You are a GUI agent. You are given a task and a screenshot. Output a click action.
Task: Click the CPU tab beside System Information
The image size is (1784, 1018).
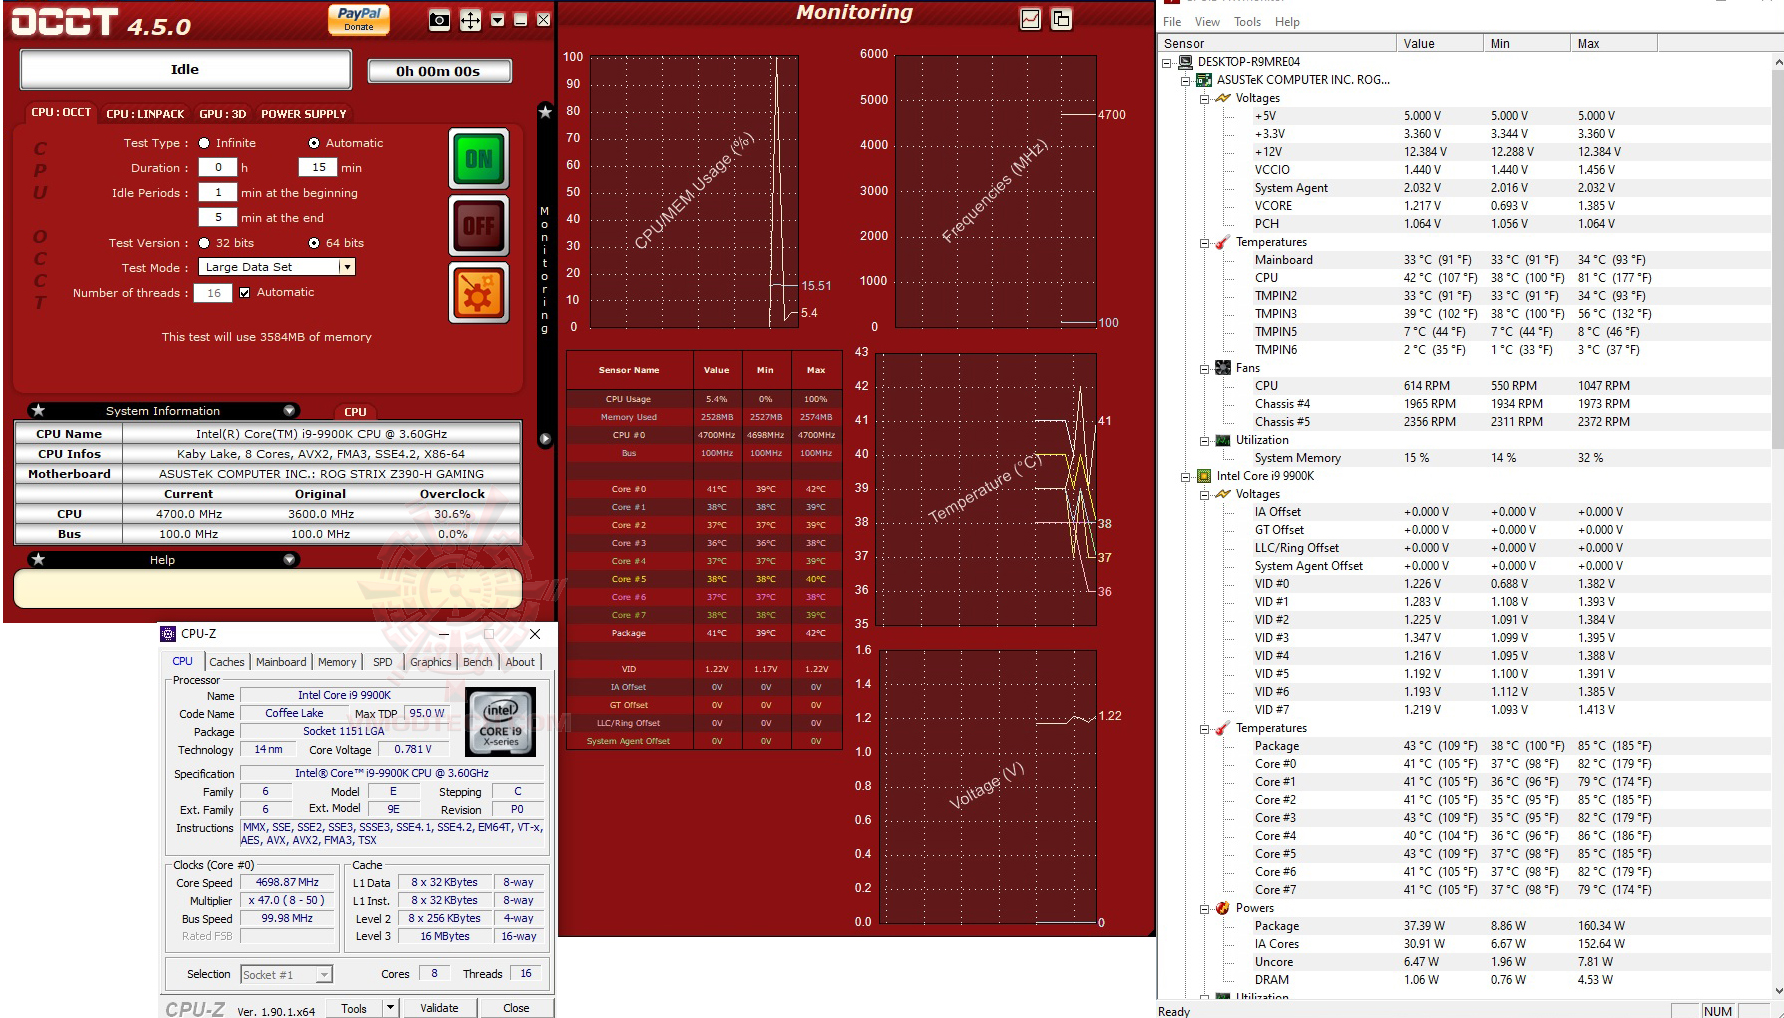356,412
